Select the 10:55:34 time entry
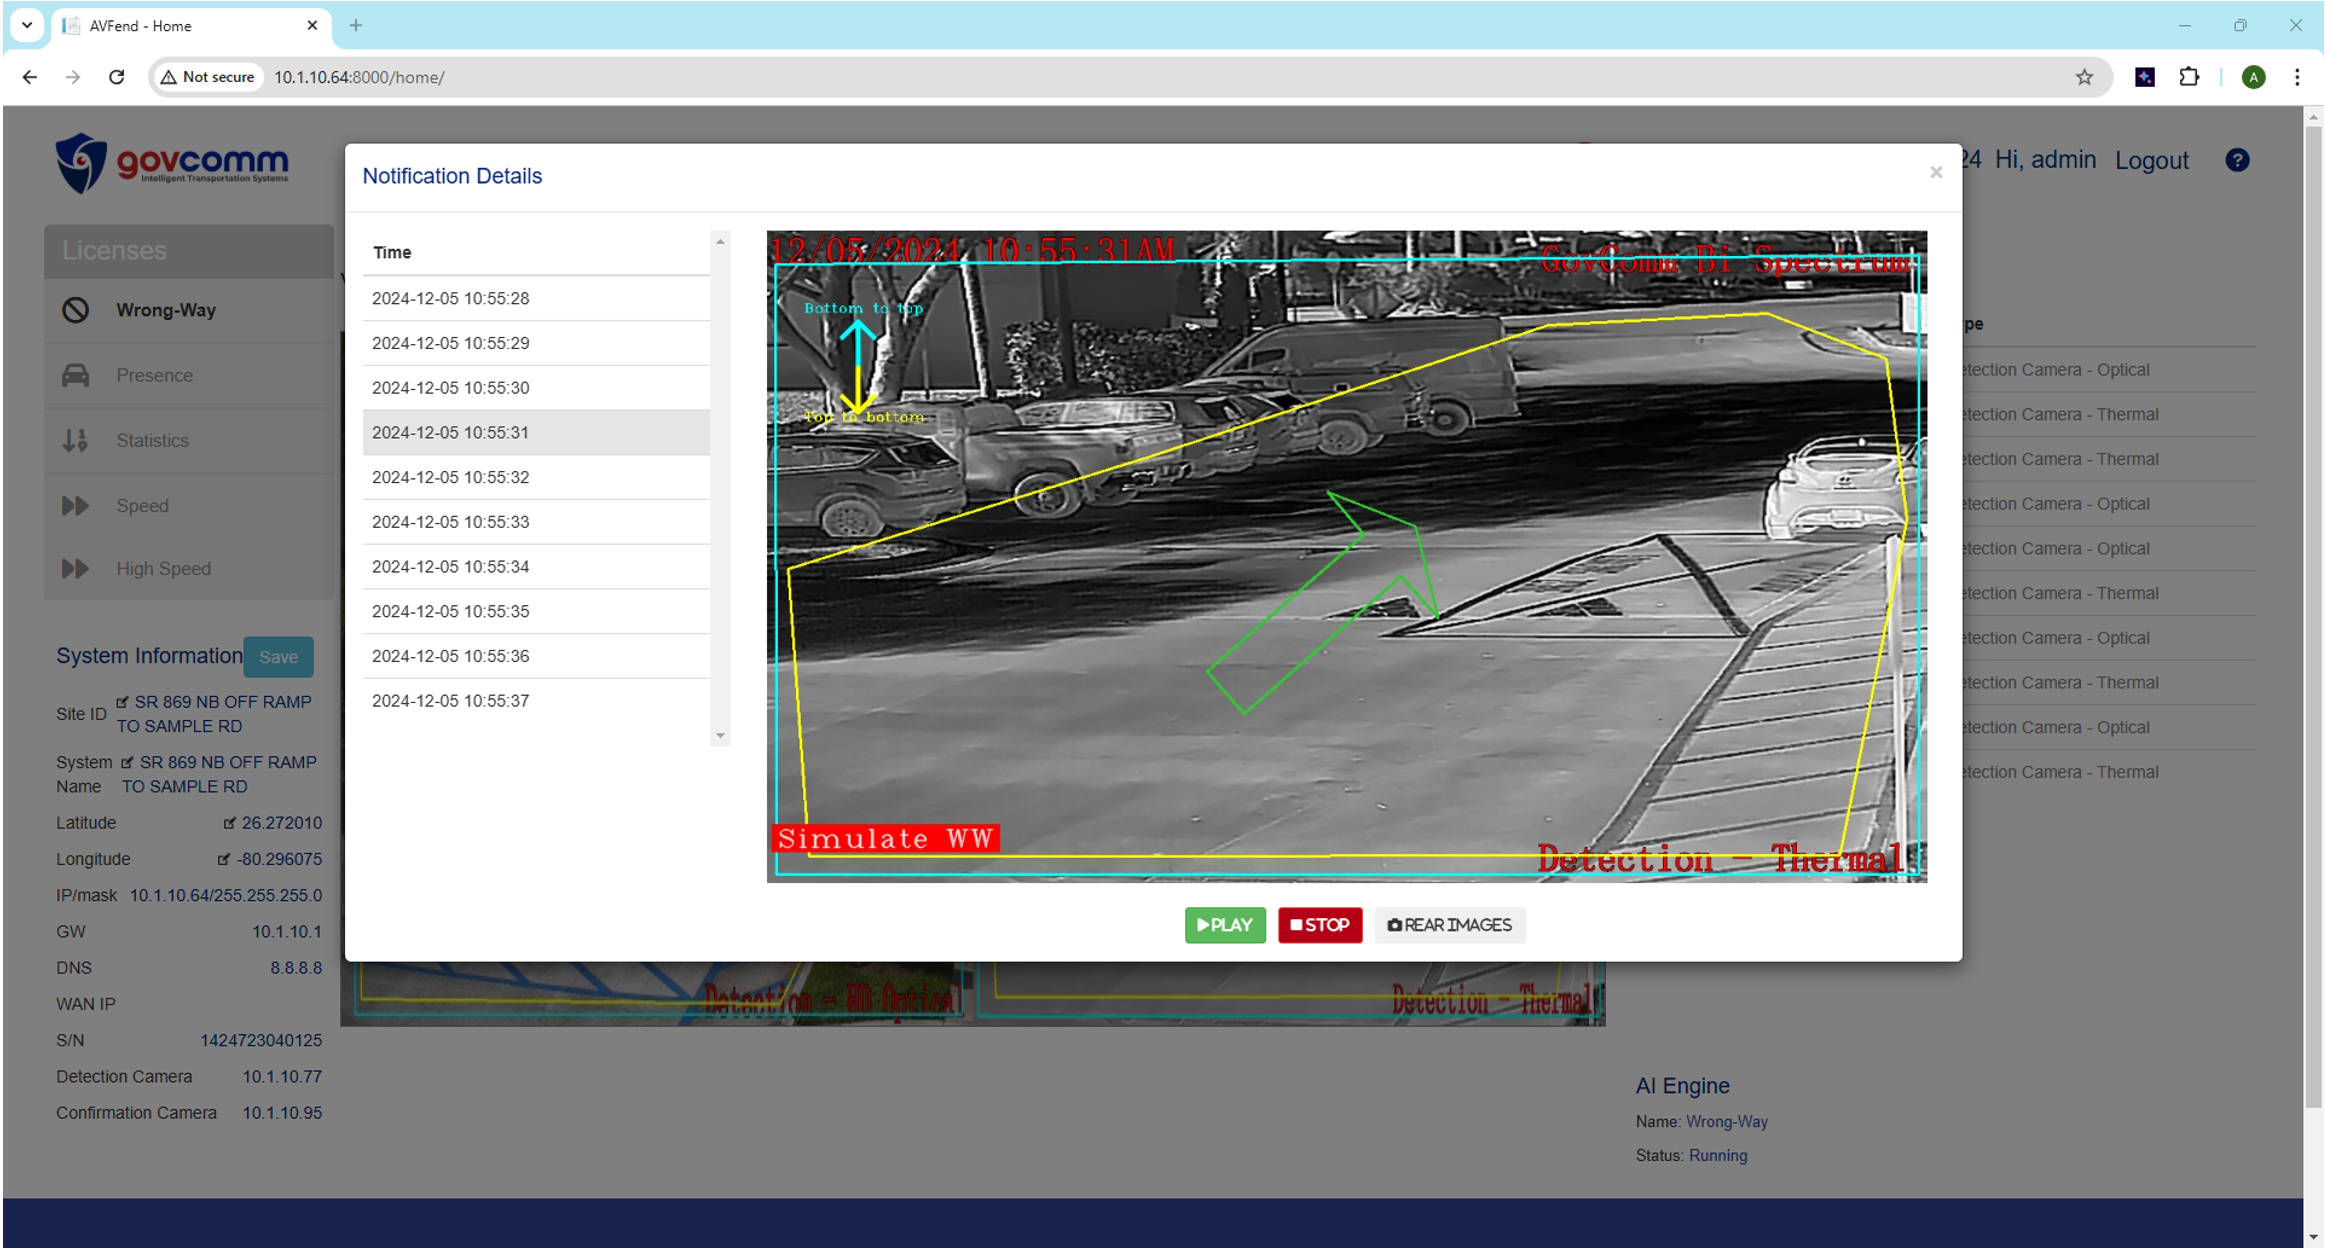 451,567
